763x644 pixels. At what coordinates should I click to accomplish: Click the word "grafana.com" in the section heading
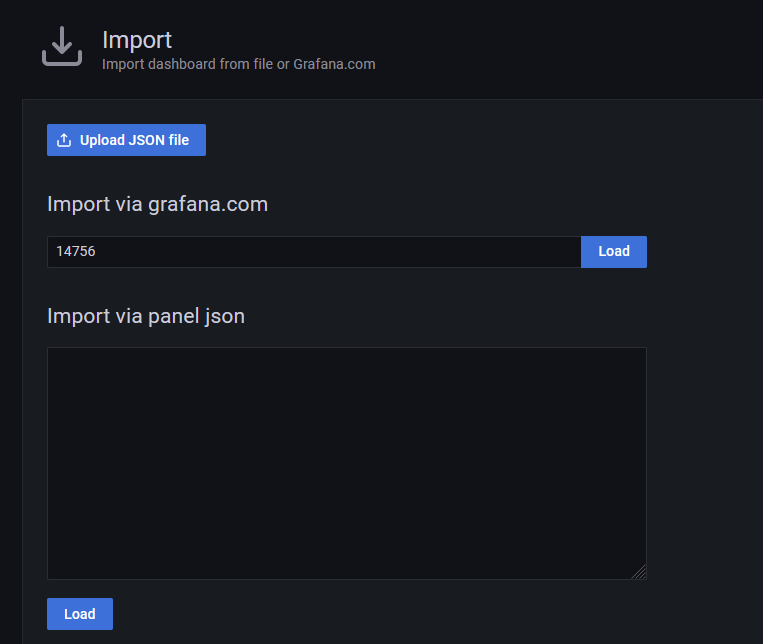pyautogui.click(x=208, y=204)
